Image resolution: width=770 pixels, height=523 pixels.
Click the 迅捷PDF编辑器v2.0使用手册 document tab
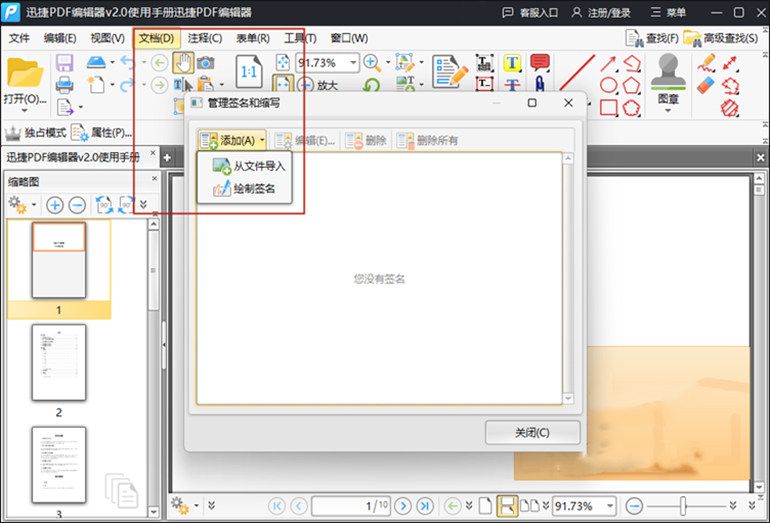click(x=73, y=157)
